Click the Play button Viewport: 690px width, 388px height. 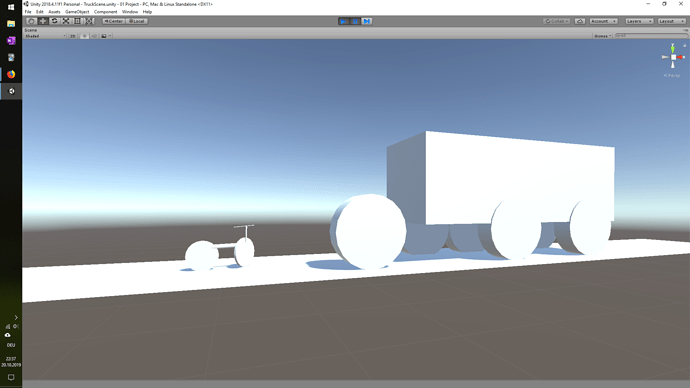344,21
